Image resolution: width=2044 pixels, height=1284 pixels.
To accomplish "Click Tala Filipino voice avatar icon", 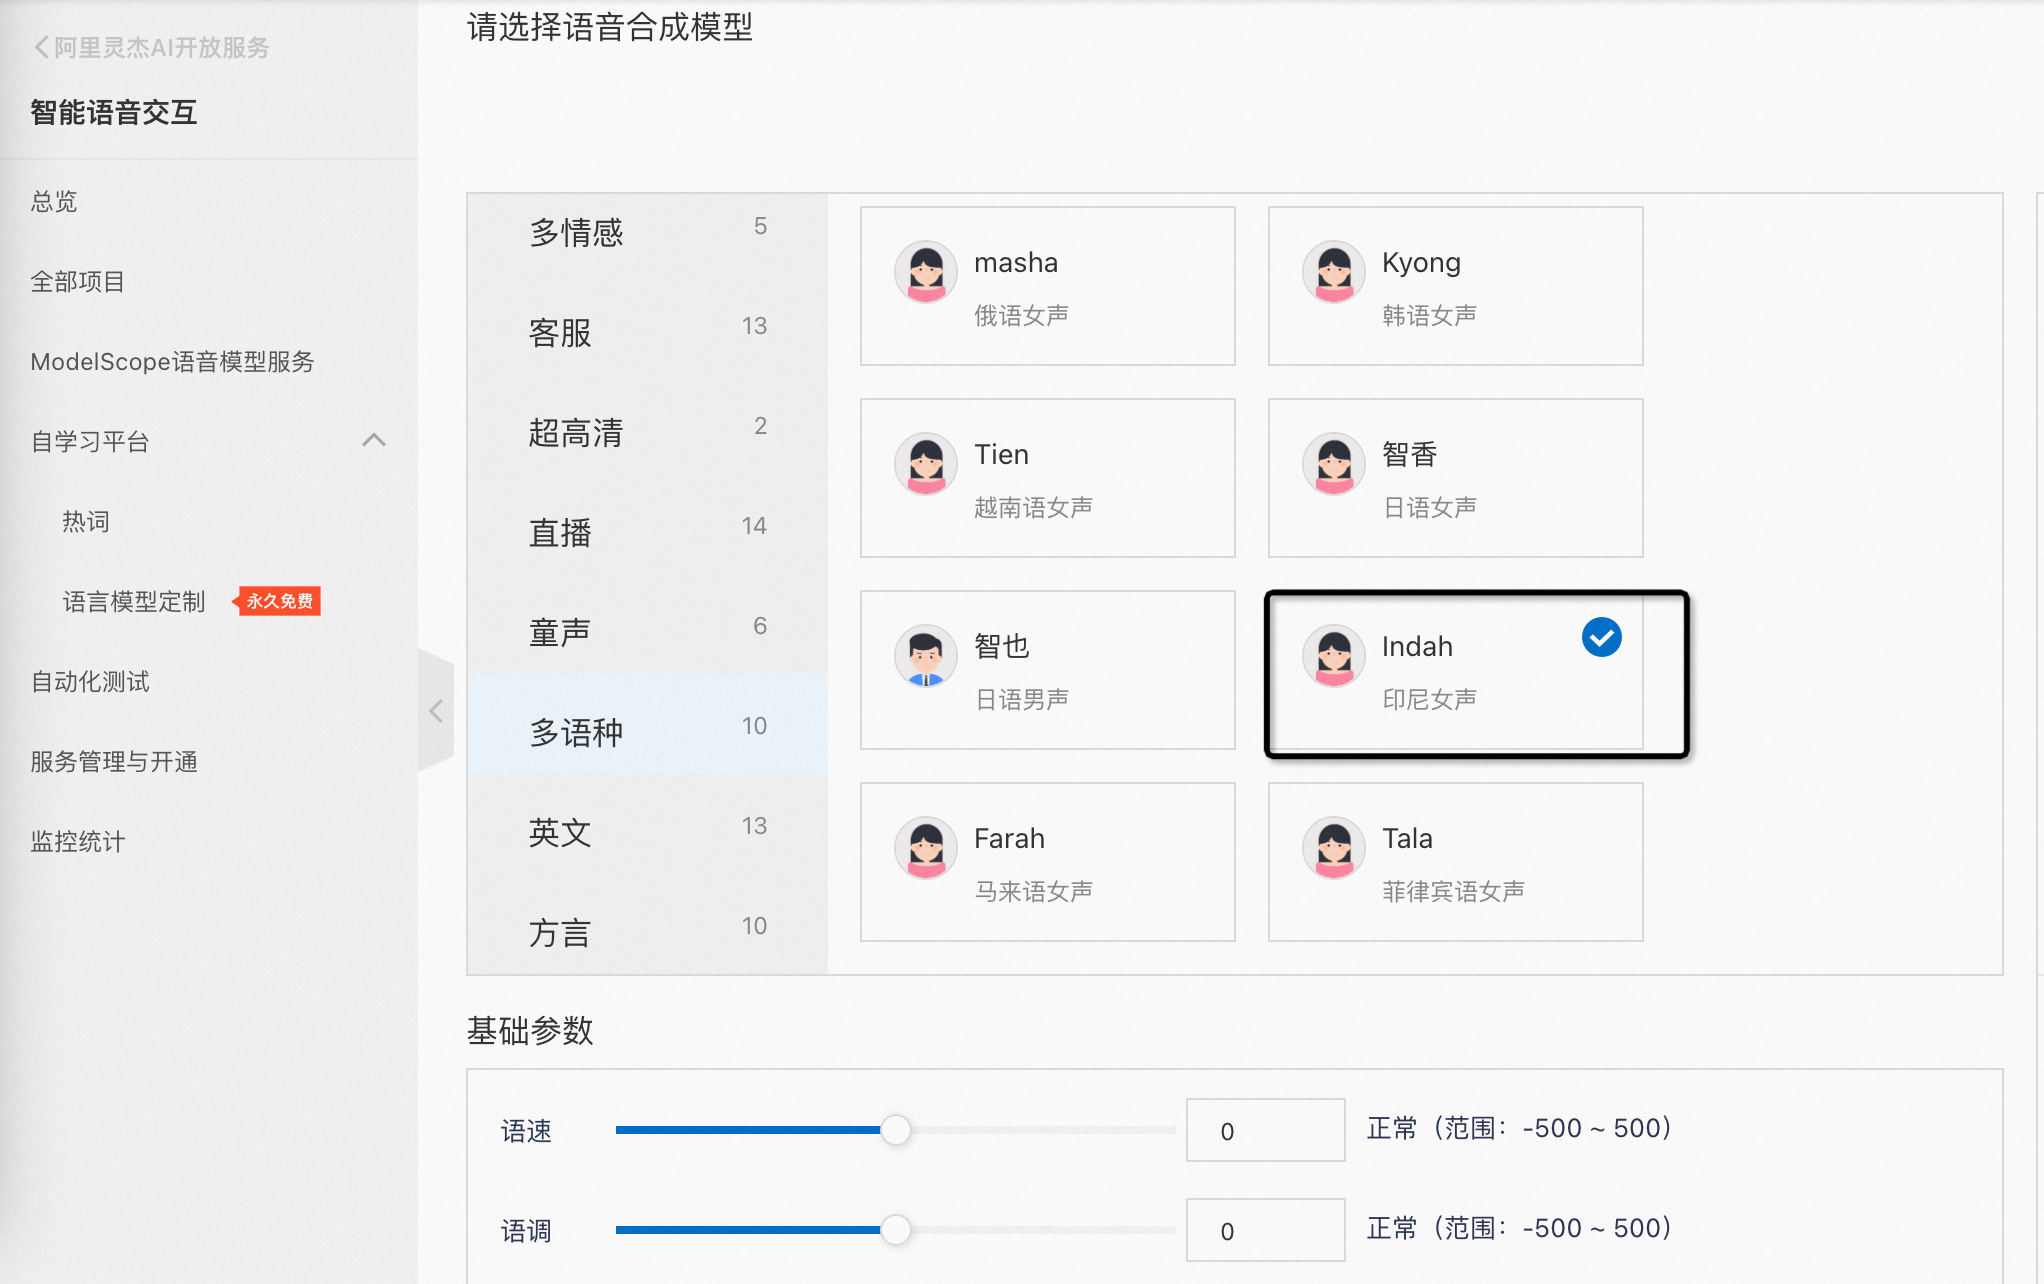I will pyautogui.click(x=1334, y=847).
